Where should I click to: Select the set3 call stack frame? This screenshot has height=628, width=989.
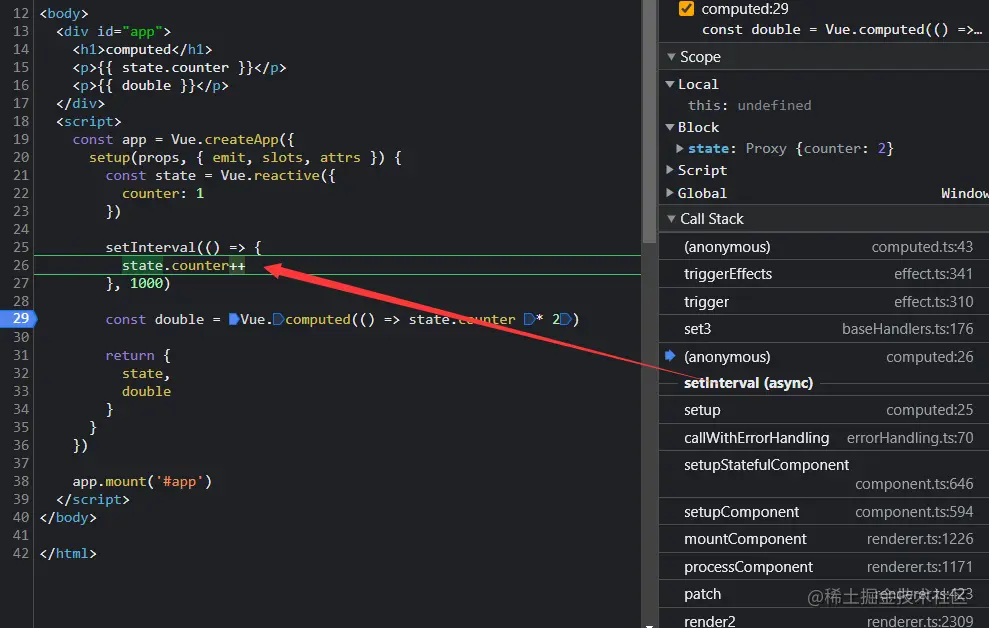tap(824, 329)
